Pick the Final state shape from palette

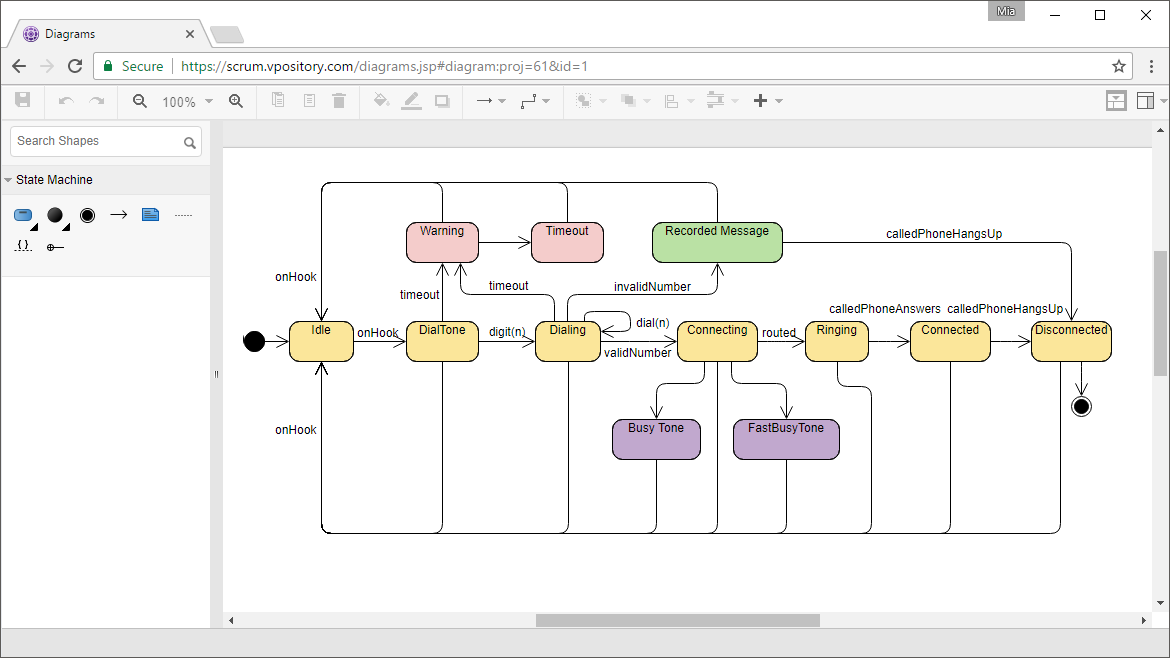87,216
